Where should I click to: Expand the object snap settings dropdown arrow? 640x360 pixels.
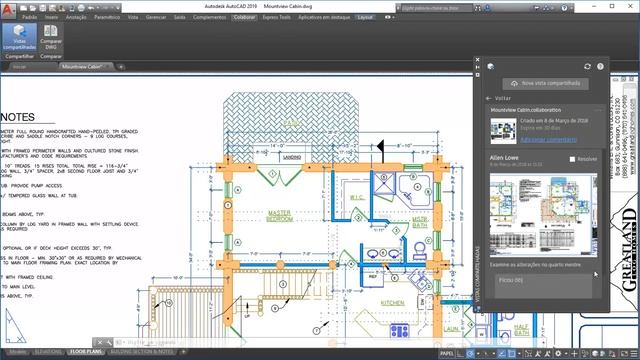[519, 353]
